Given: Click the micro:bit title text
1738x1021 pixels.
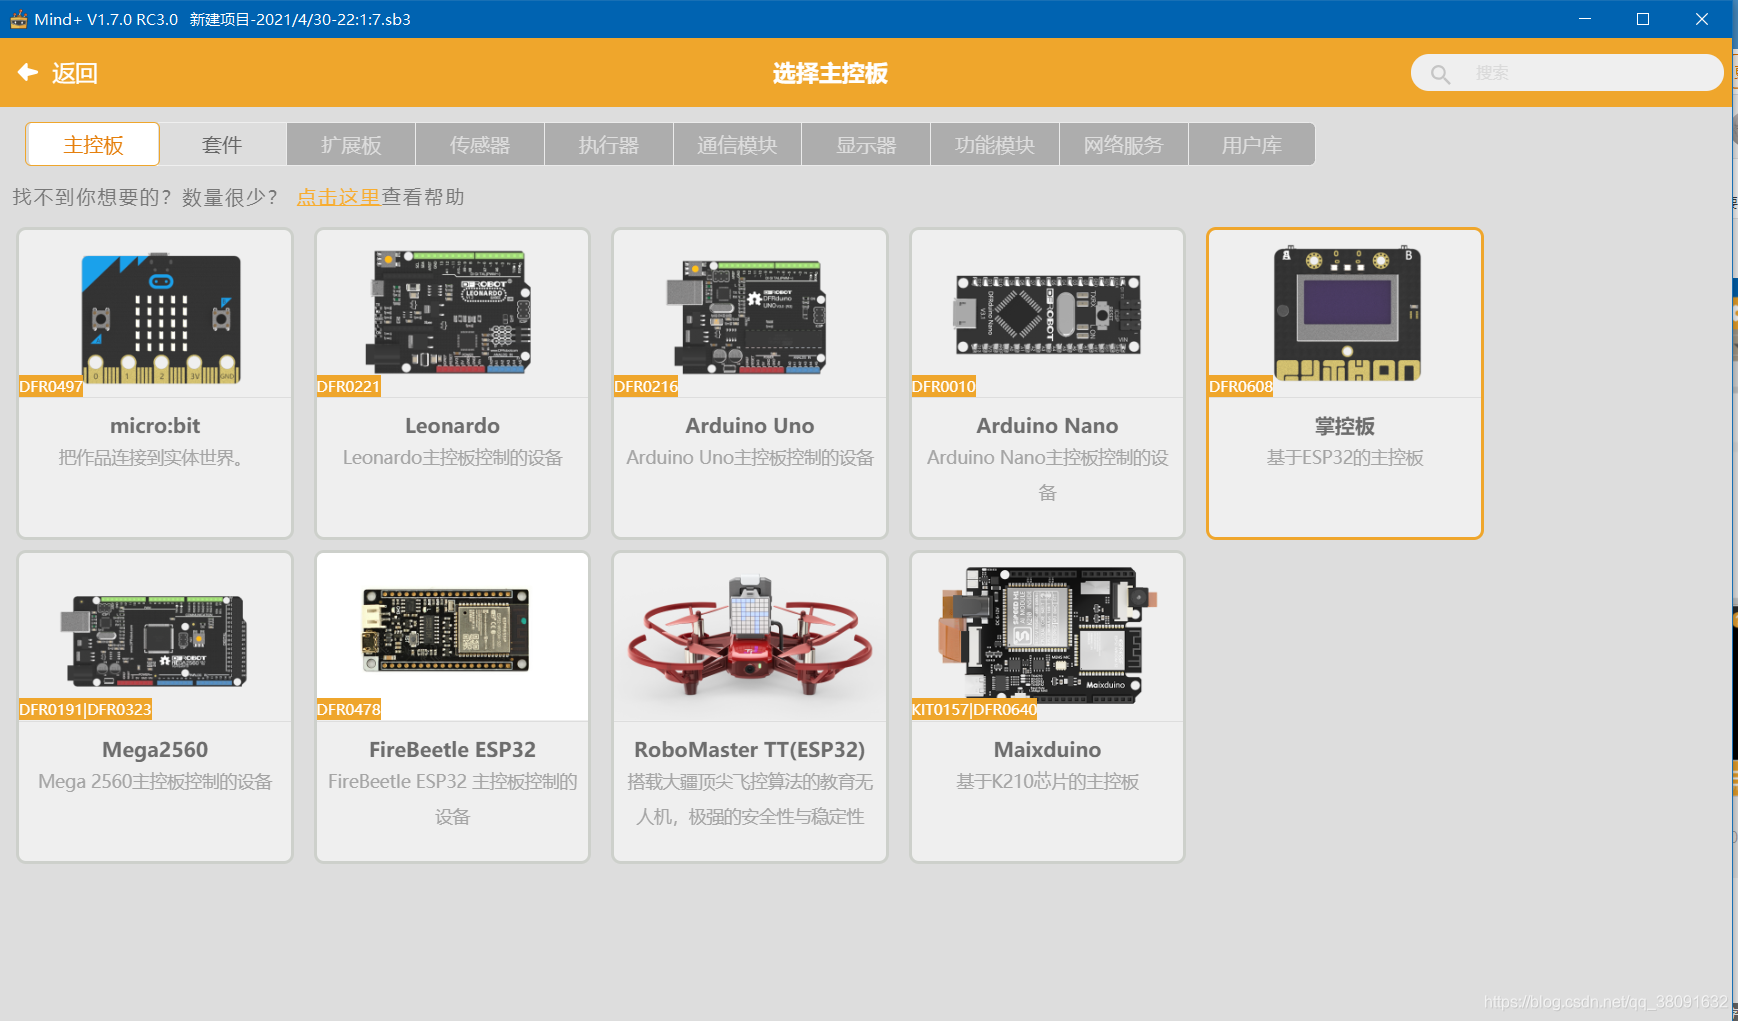Looking at the screenshot, I should click(155, 426).
